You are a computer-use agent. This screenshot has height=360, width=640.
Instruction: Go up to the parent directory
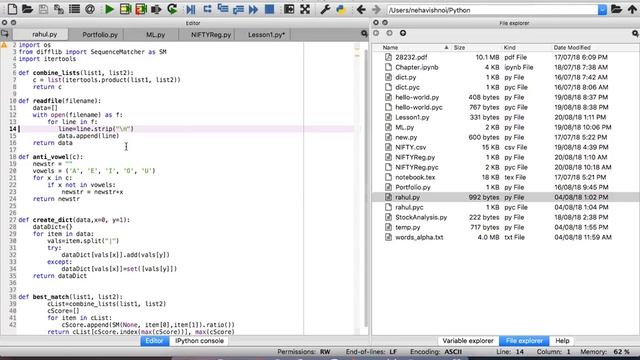tap(632, 9)
